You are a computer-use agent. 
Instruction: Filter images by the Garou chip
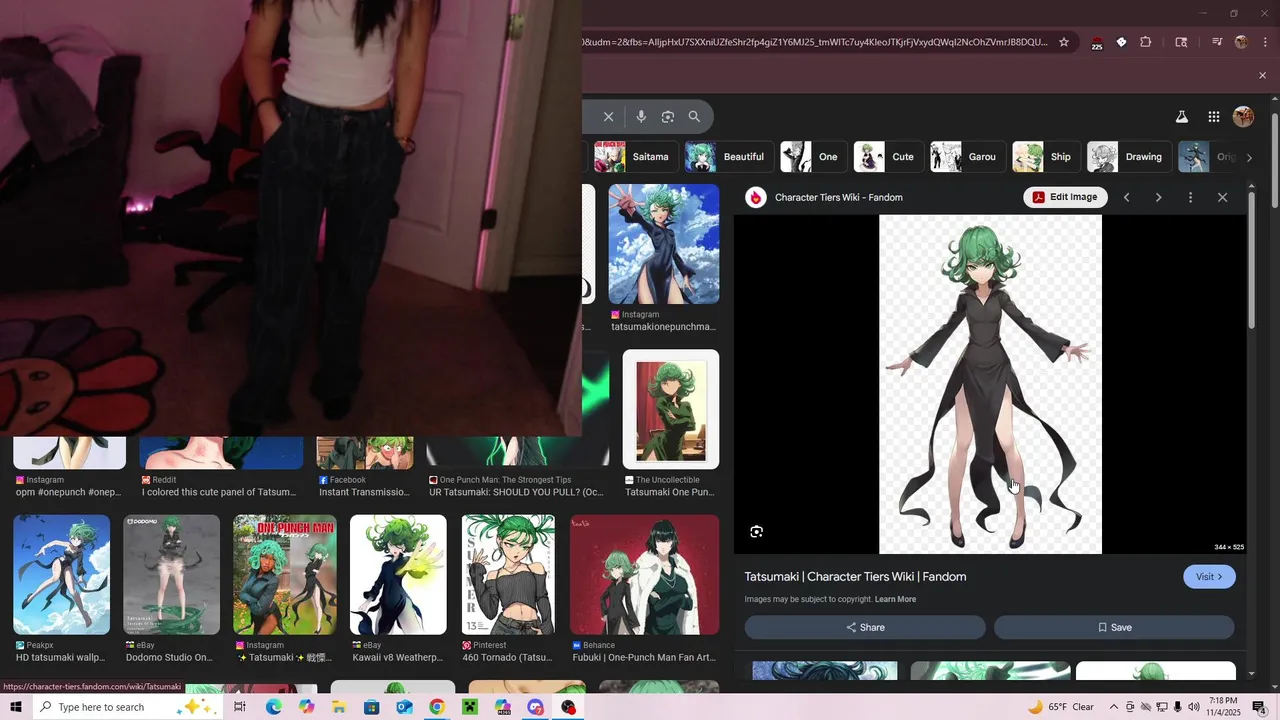[966, 157]
